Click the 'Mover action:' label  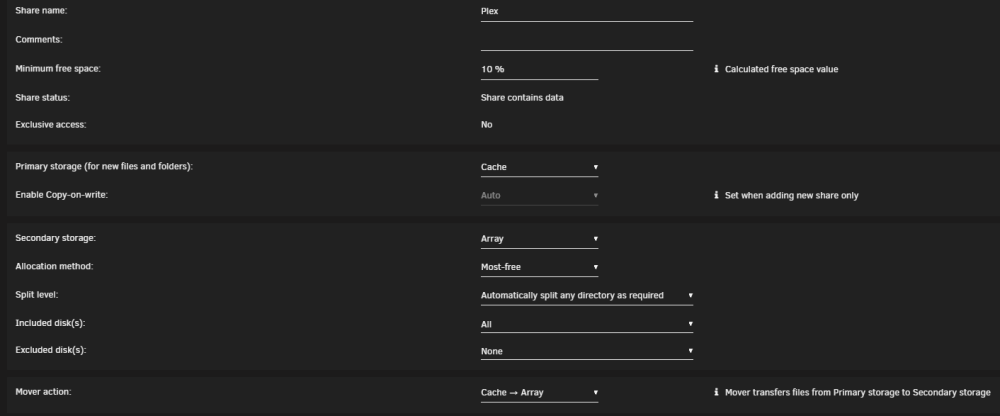tap(43, 392)
